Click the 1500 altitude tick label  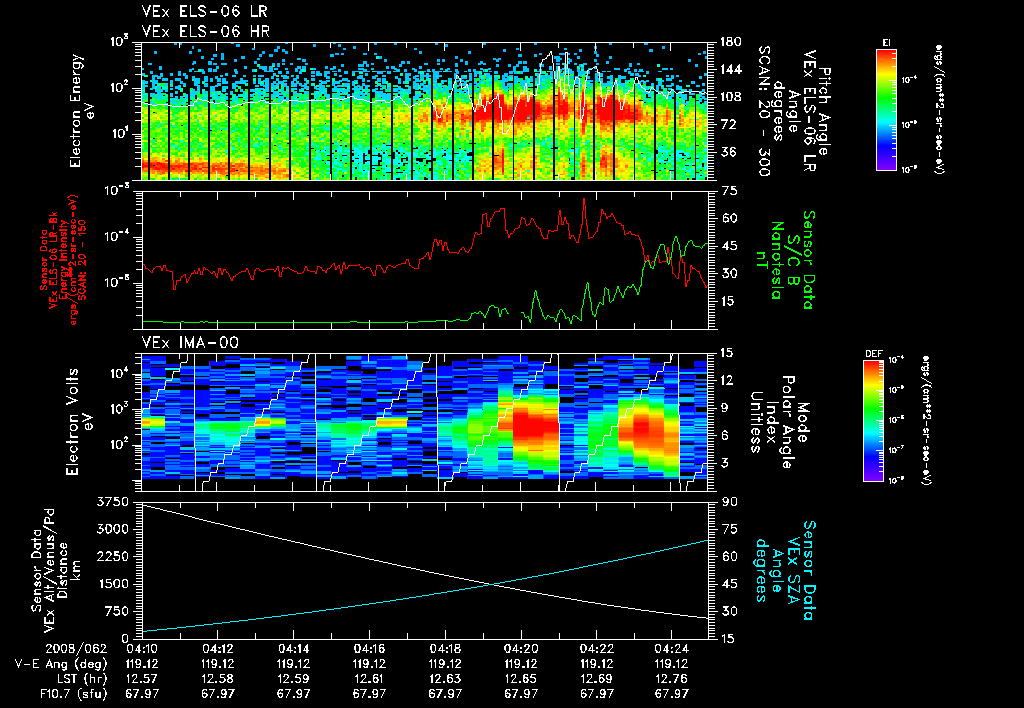point(113,585)
